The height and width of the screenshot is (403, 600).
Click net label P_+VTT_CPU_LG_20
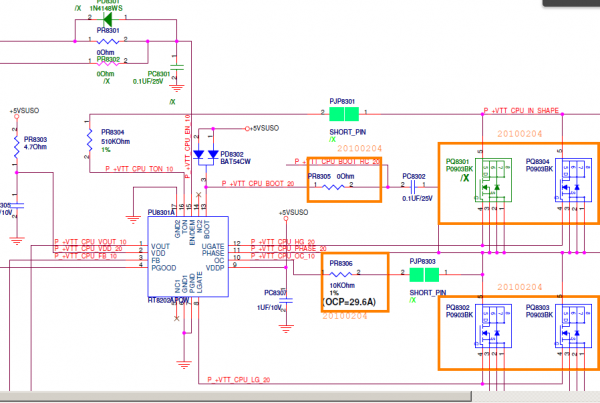[x=239, y=380]
